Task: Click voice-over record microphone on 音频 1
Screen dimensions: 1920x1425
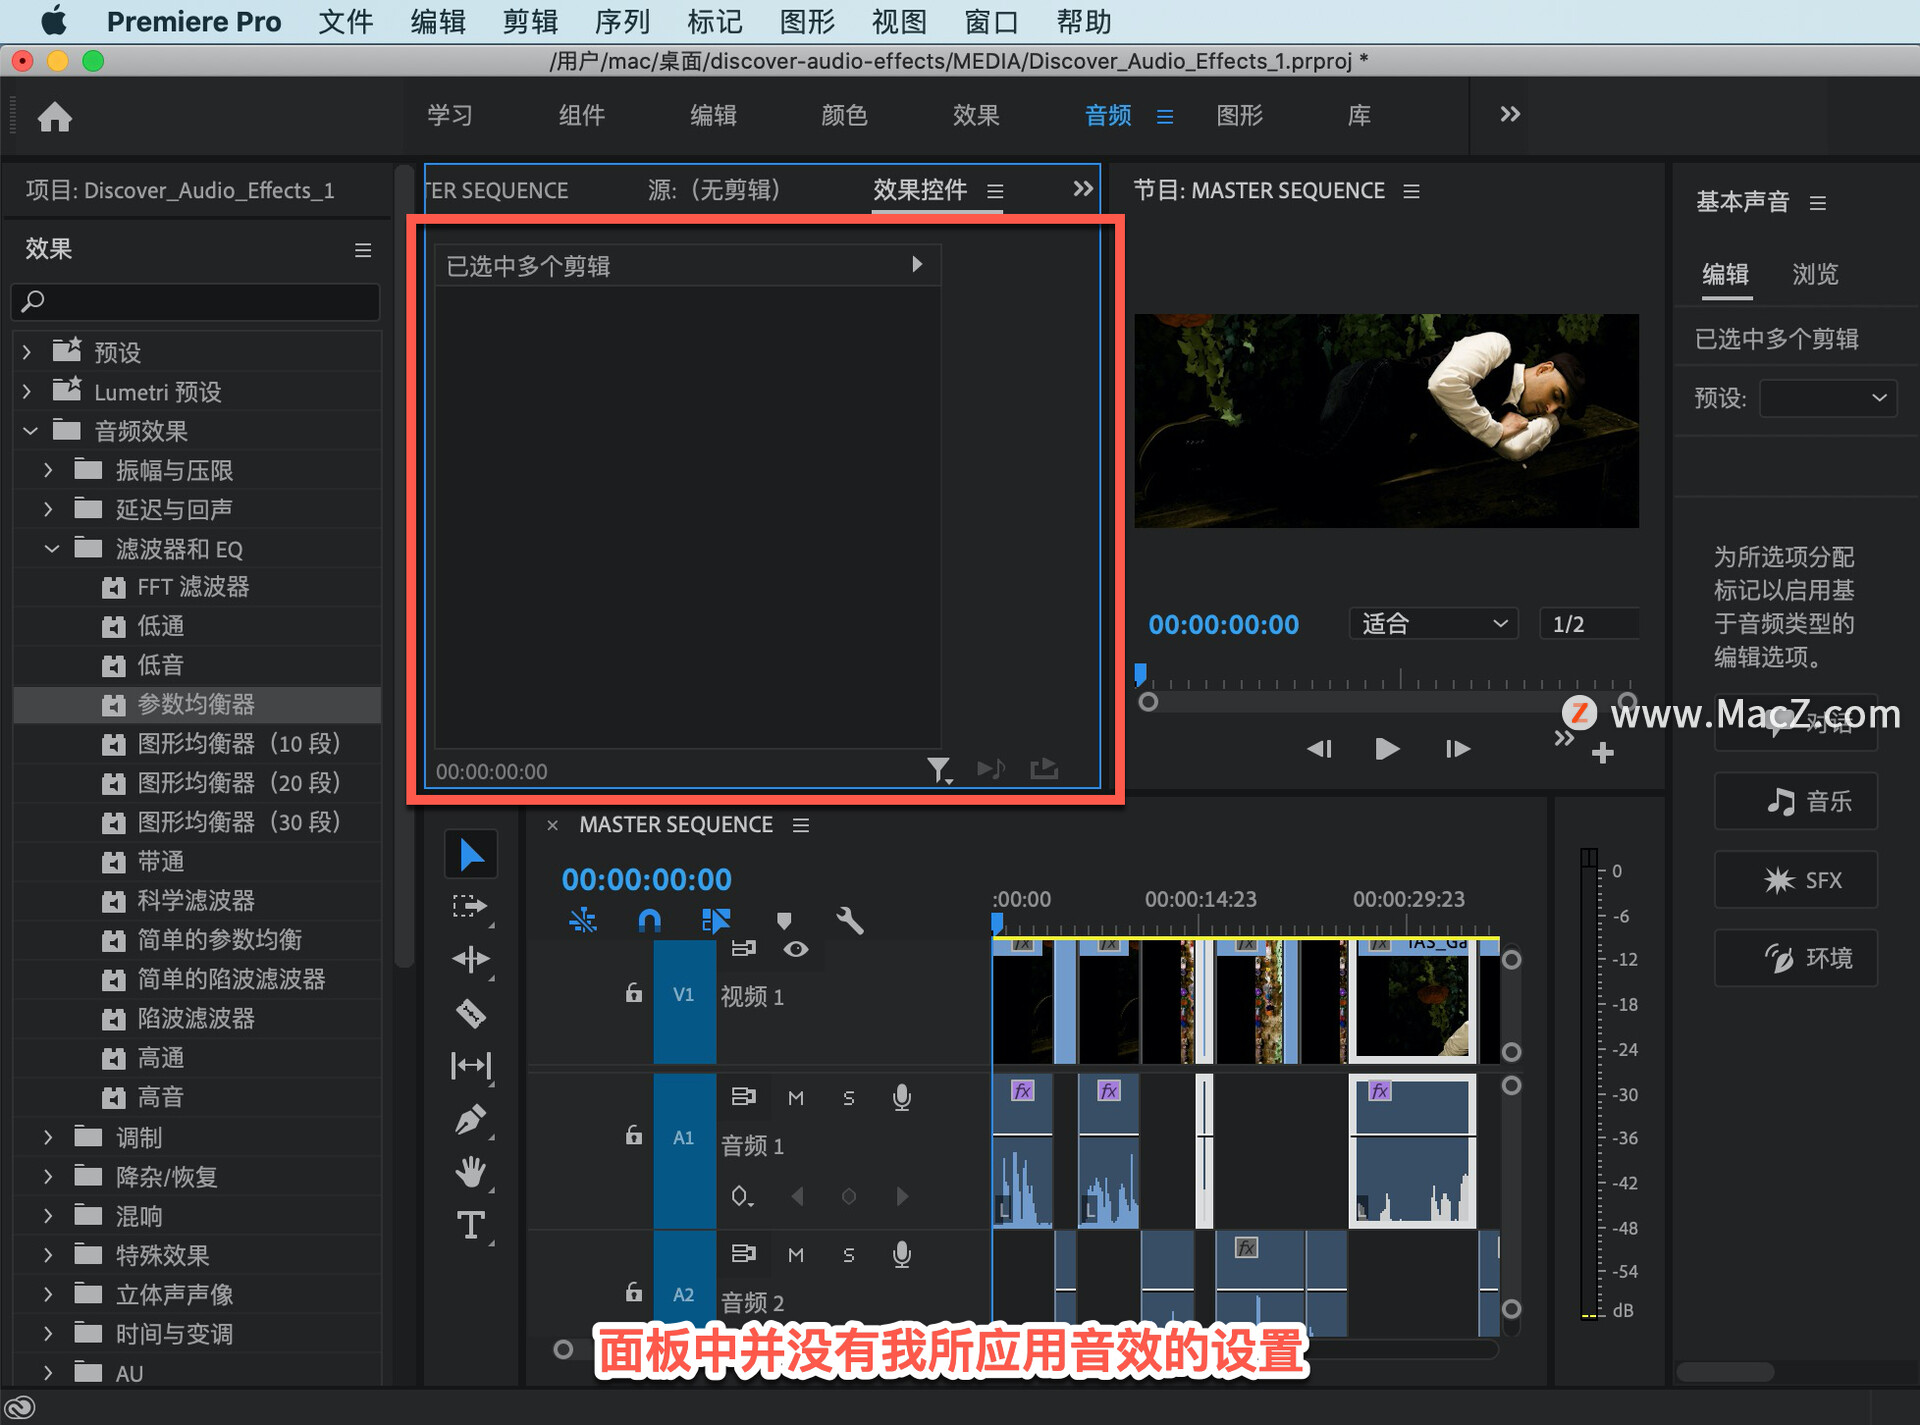Action: [x=901, y=1097]
